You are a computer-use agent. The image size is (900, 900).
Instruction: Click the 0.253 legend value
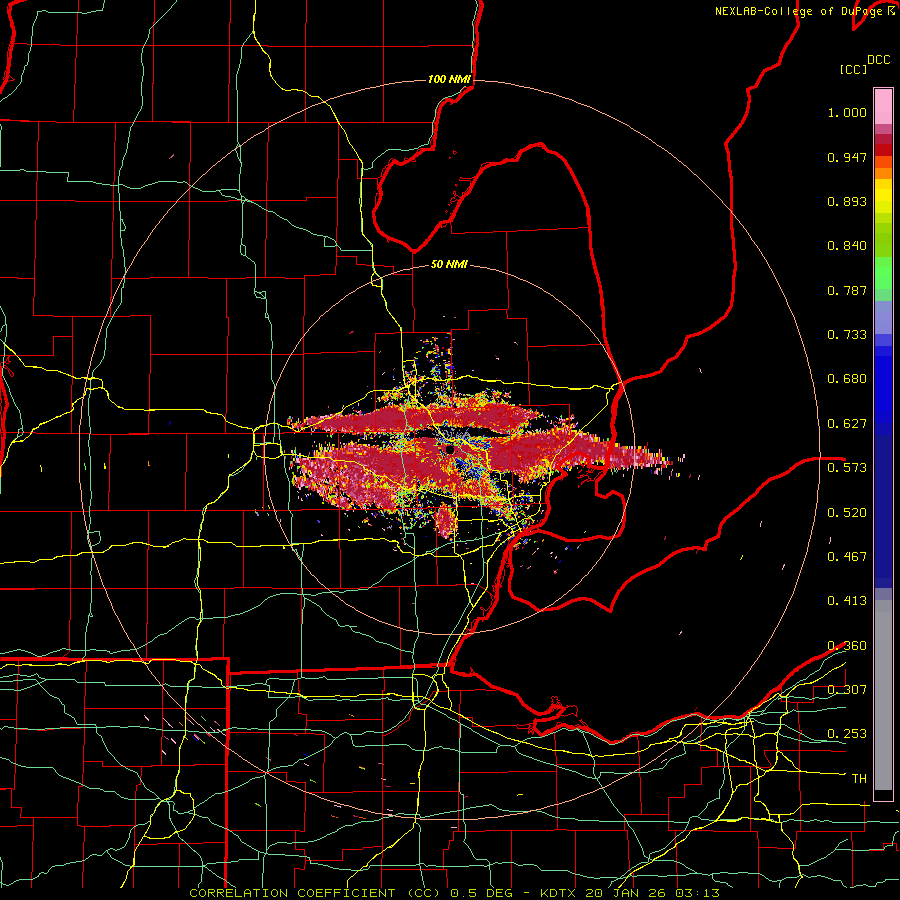point(847,734)
